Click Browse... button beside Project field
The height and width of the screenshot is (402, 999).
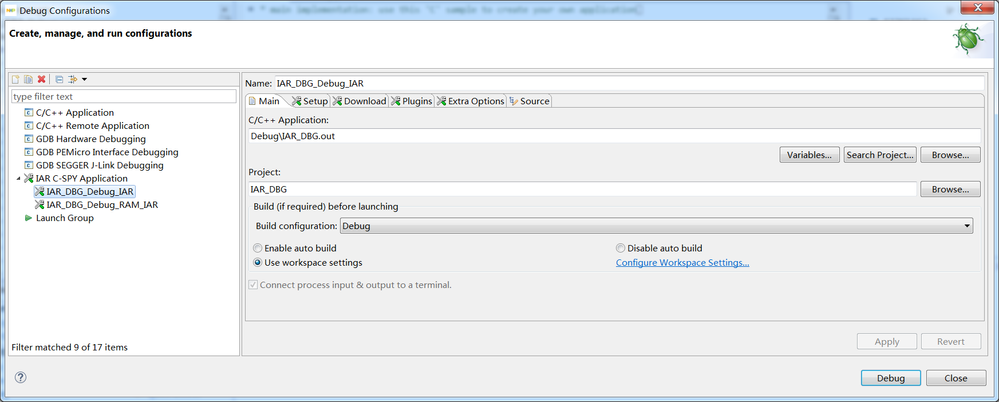coord(950,189)
